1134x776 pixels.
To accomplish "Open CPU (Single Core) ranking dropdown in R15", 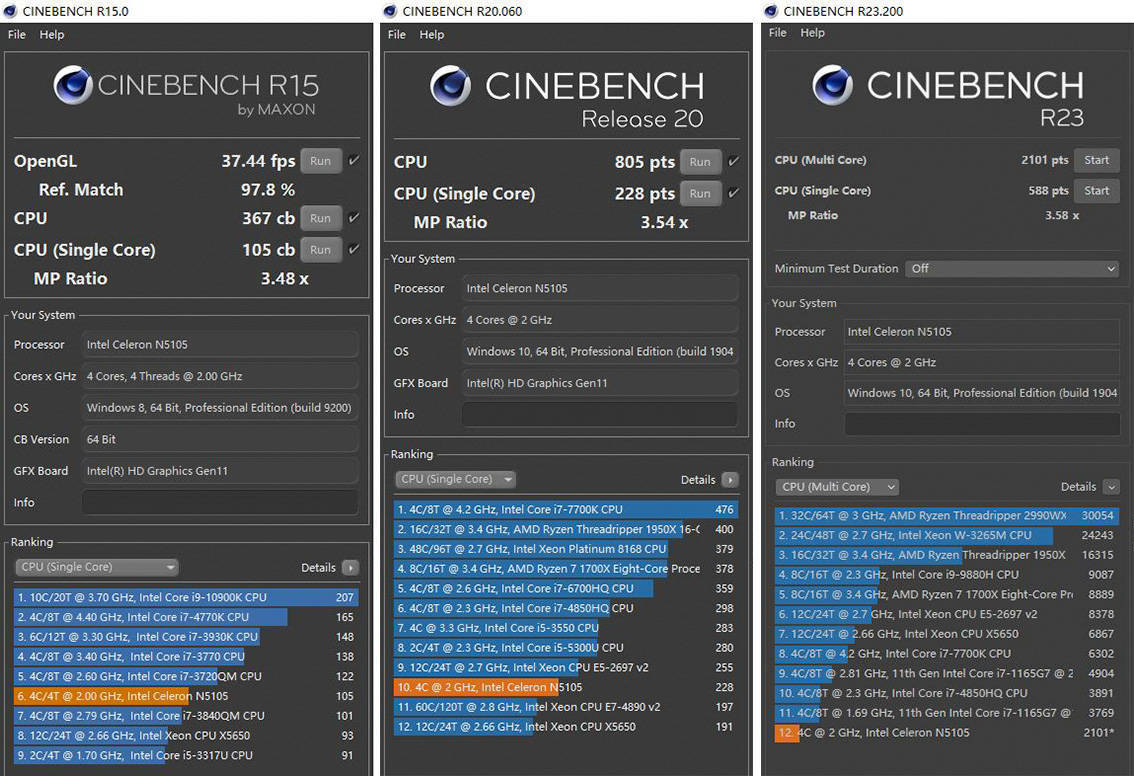I will click(x=97, y=567).
